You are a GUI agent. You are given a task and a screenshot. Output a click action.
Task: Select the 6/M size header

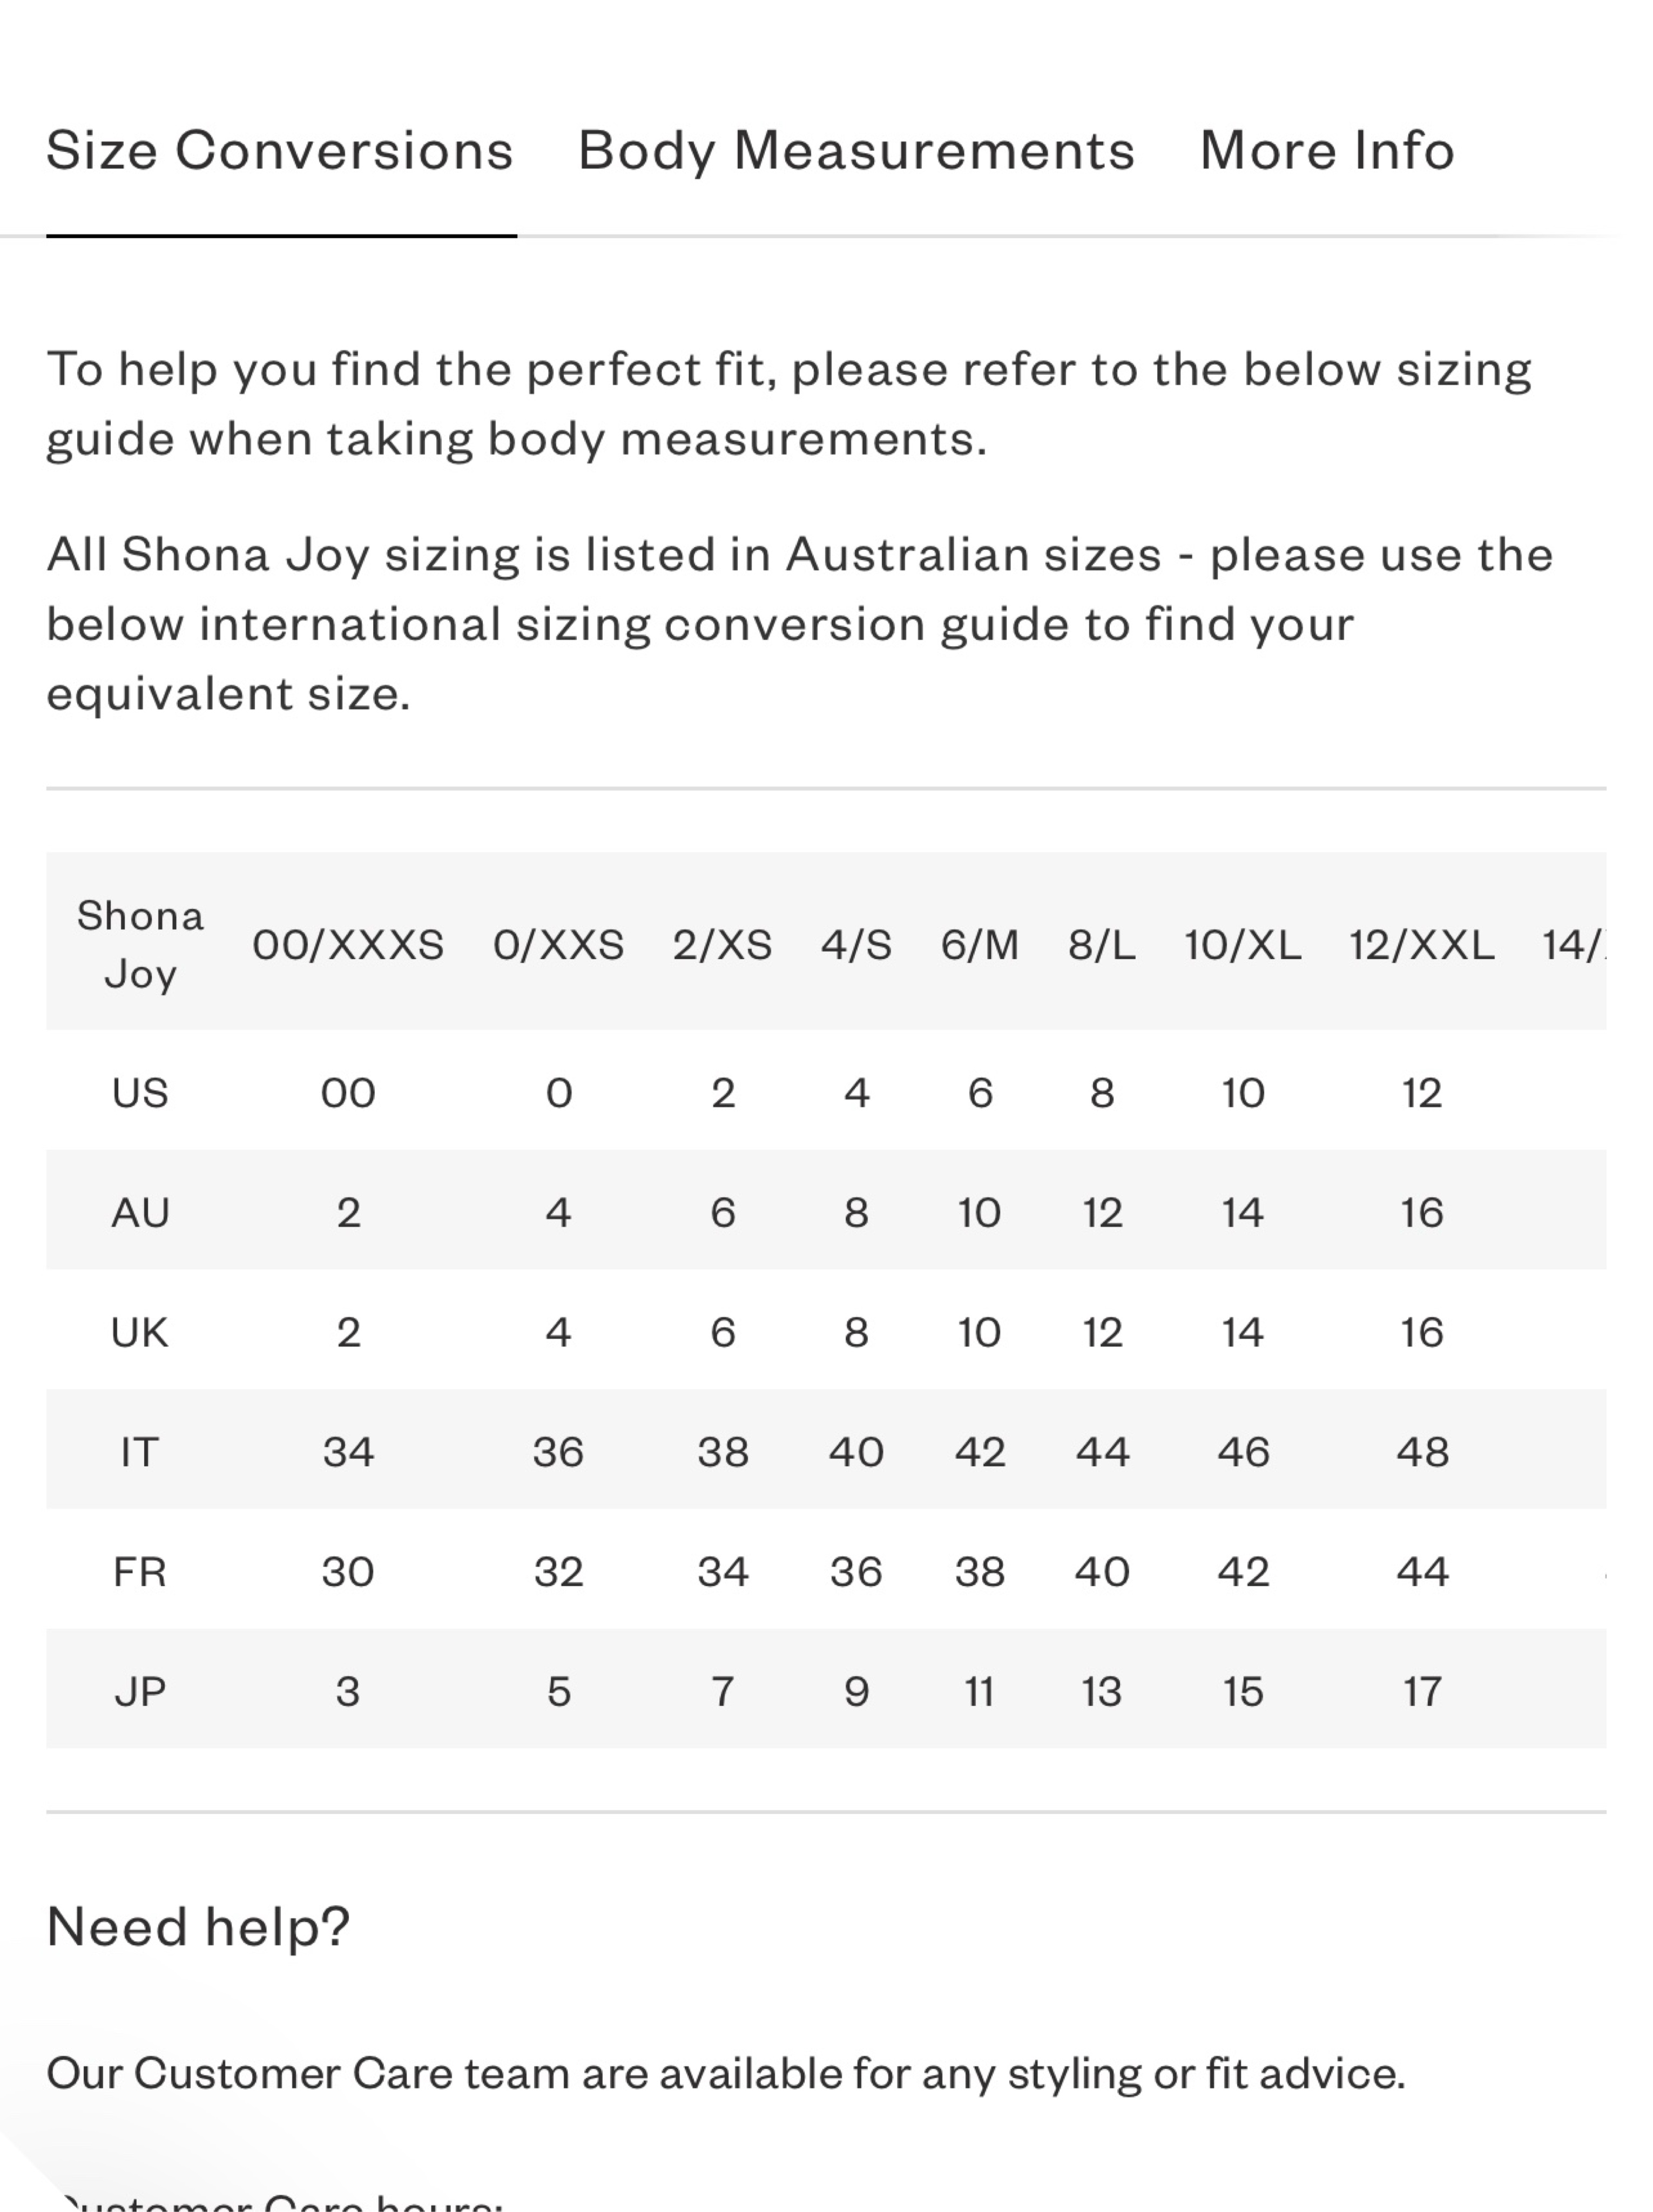pos(979,945)
